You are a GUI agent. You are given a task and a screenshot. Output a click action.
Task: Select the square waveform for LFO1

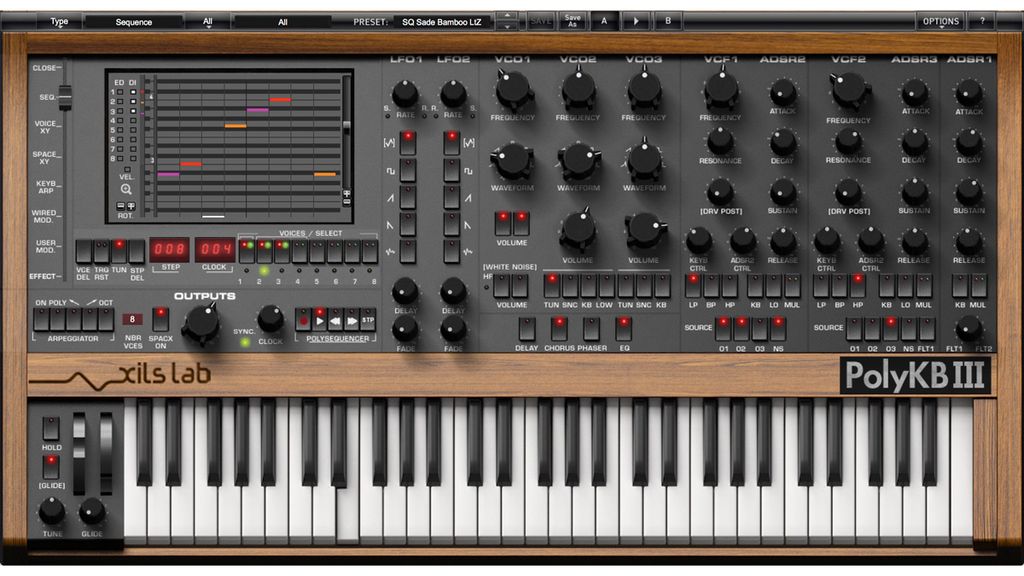point(406,168)
